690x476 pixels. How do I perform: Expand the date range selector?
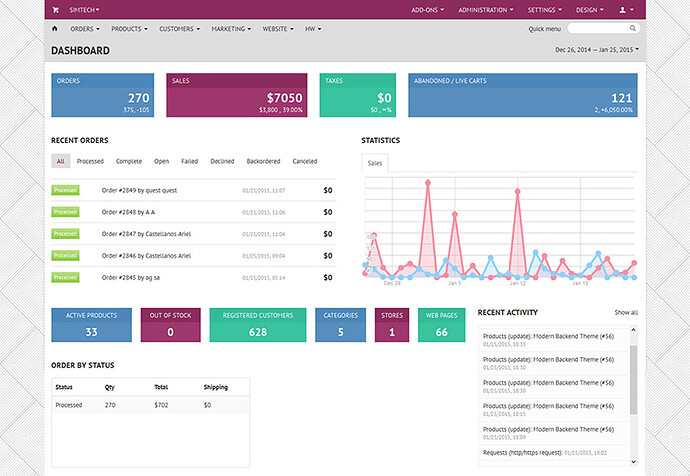(597, 50)
